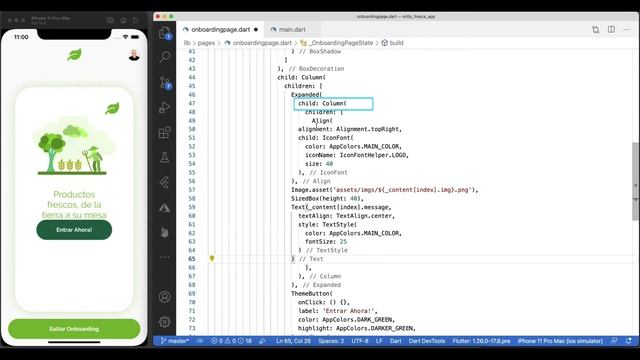The image size is (640, 360).
Task: Click on 'child: Column(' on line 47
Action: tap(322, 103)
